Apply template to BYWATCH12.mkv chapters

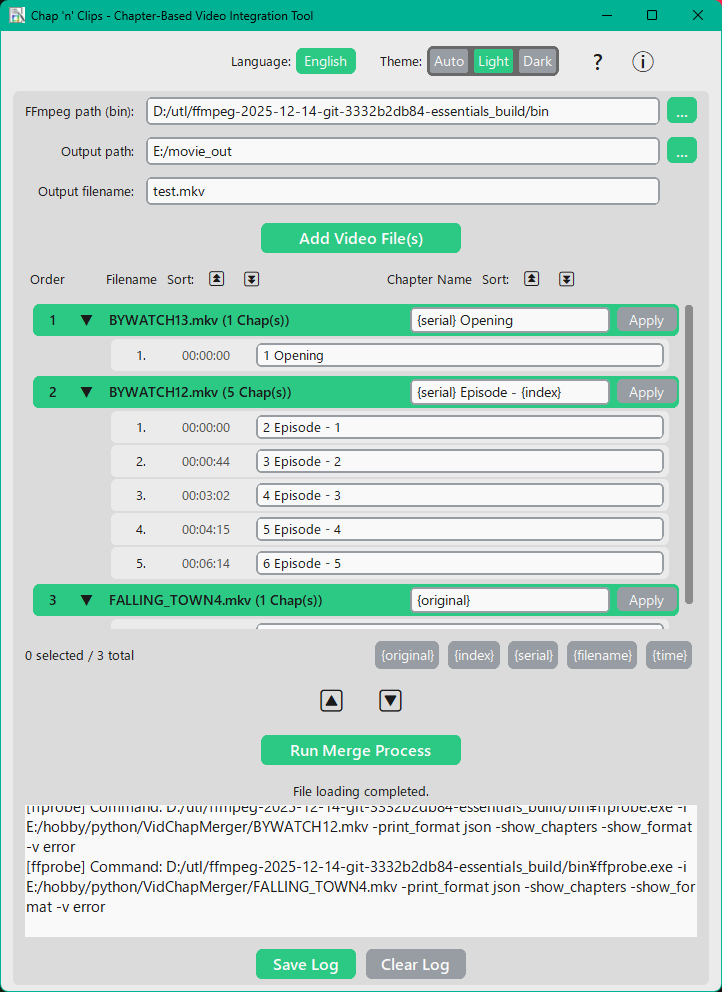[x=646, y=392]
